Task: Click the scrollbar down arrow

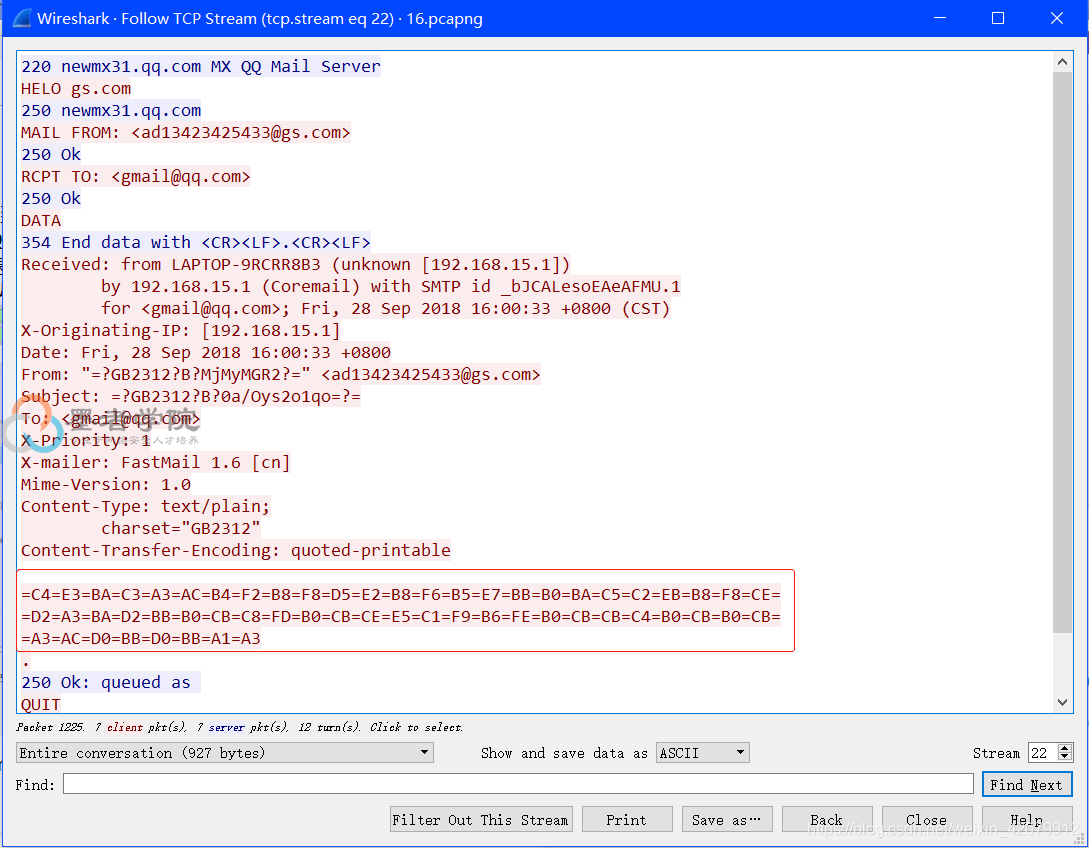Action: pos(1062,702)
